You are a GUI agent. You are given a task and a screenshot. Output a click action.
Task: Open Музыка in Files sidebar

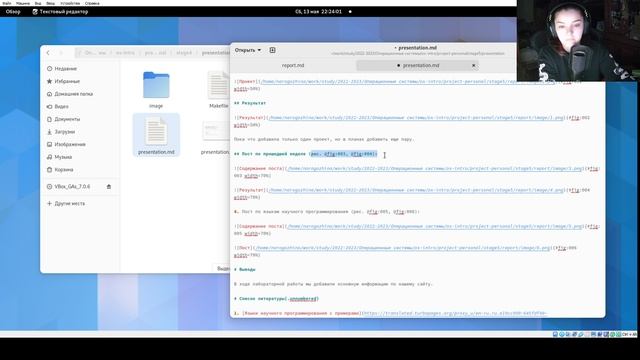tap(80, 157)
